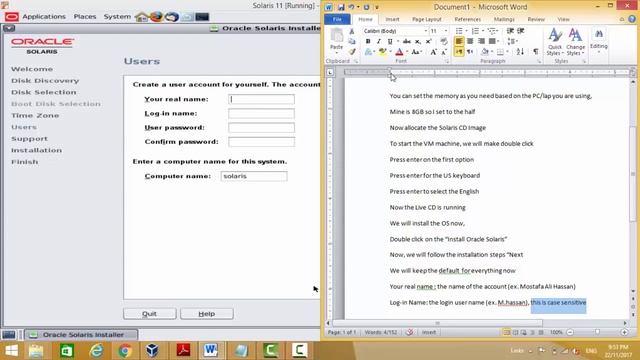Open Google Chrome from Windows taskbar

click(x=125, y=351)
